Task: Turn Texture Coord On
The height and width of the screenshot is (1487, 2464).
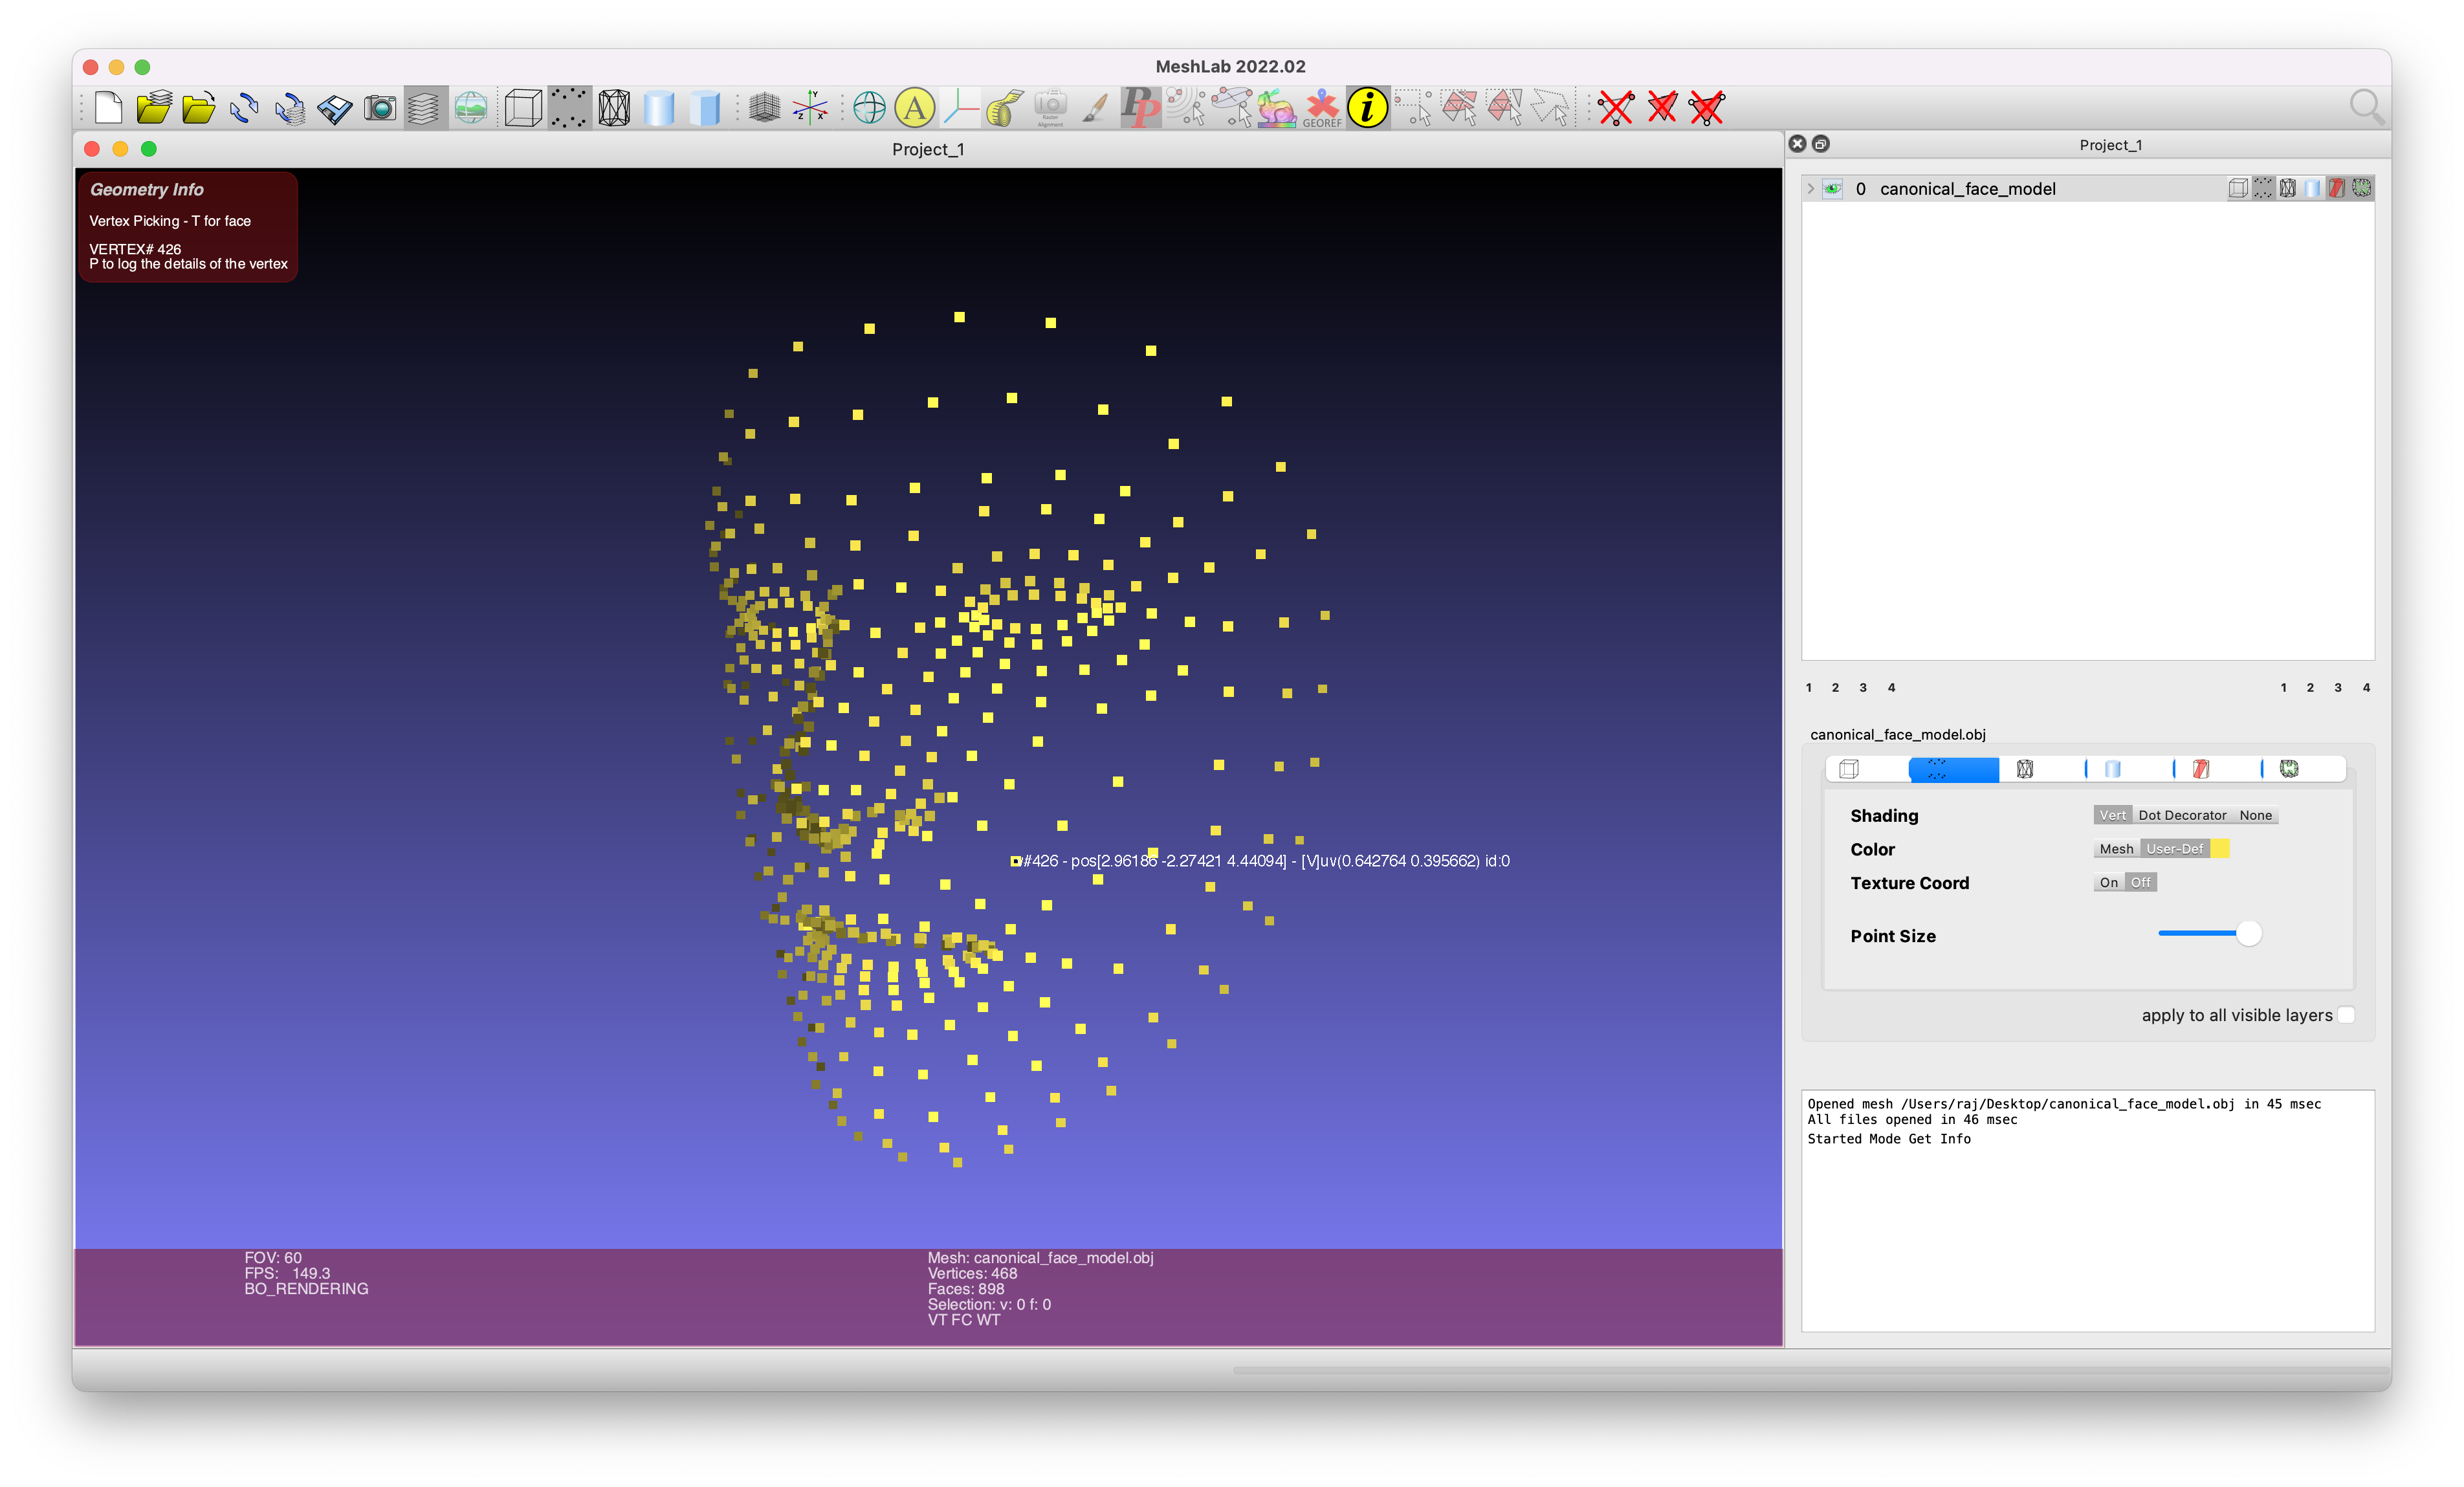Action: [x=2108, y=882]
